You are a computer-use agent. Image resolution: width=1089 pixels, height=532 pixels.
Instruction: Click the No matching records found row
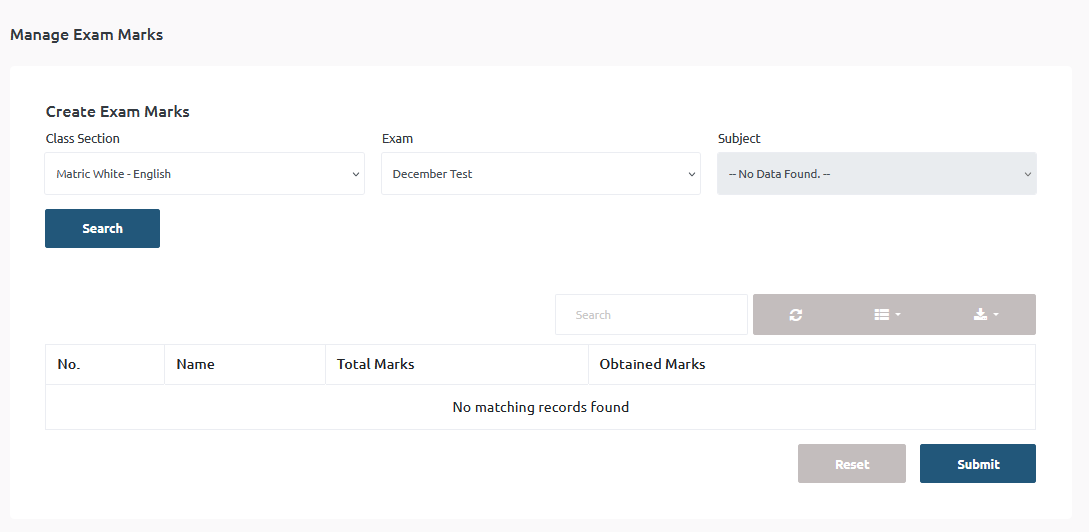pos(540,407)
